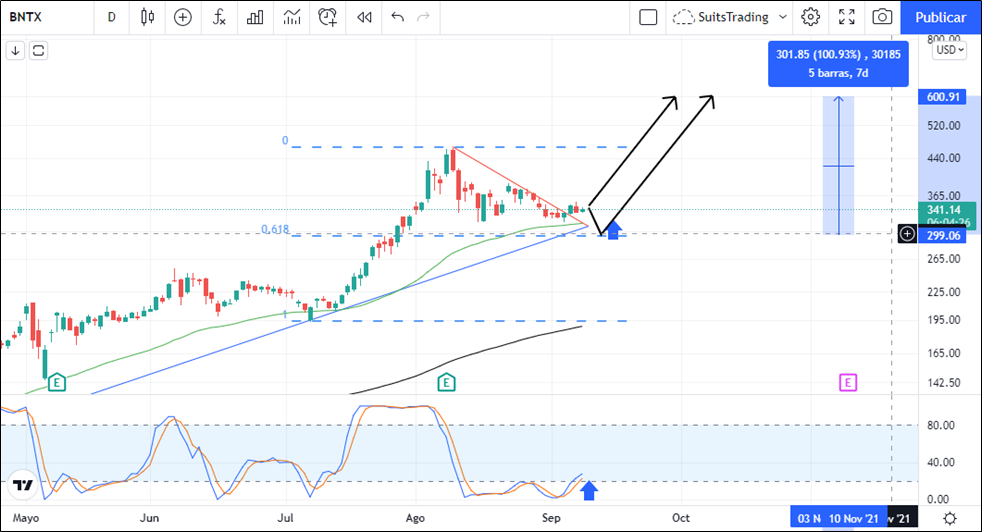Enter fullscreen mode
Screen dimensions: 982x532
[846, 17]
